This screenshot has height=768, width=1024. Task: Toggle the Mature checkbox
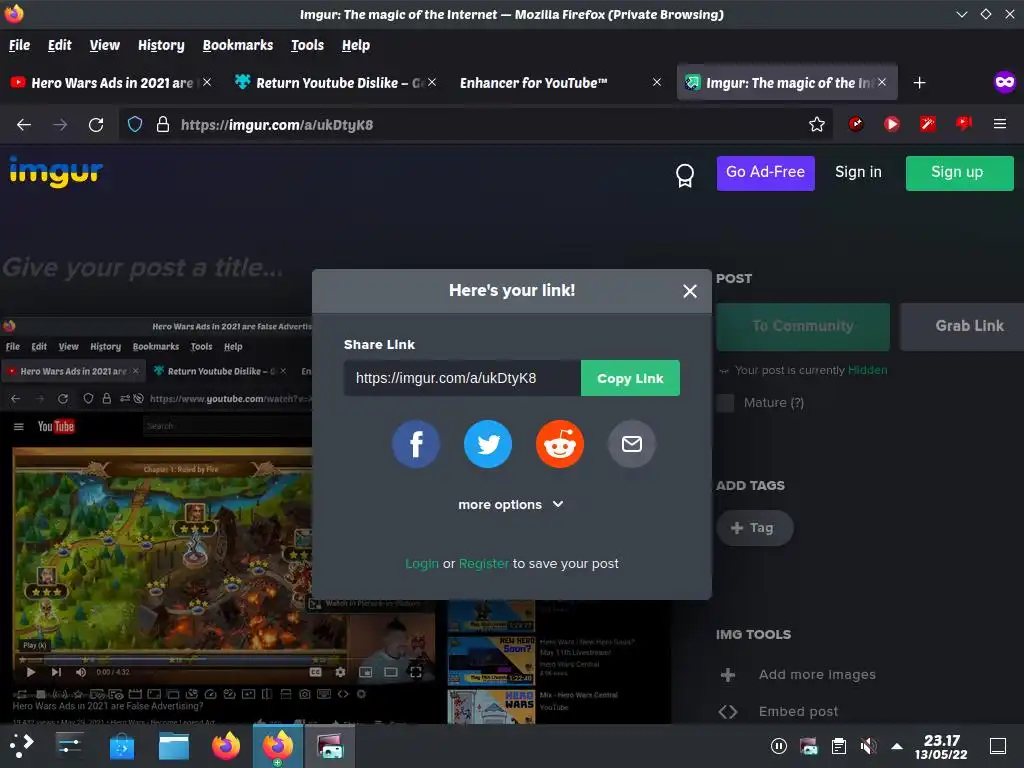726,403
